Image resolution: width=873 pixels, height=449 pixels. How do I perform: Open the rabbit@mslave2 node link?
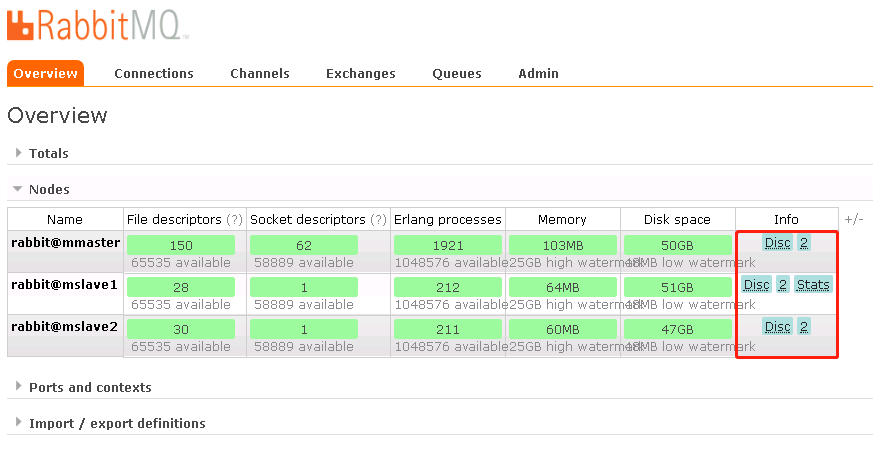coord(64,326)
